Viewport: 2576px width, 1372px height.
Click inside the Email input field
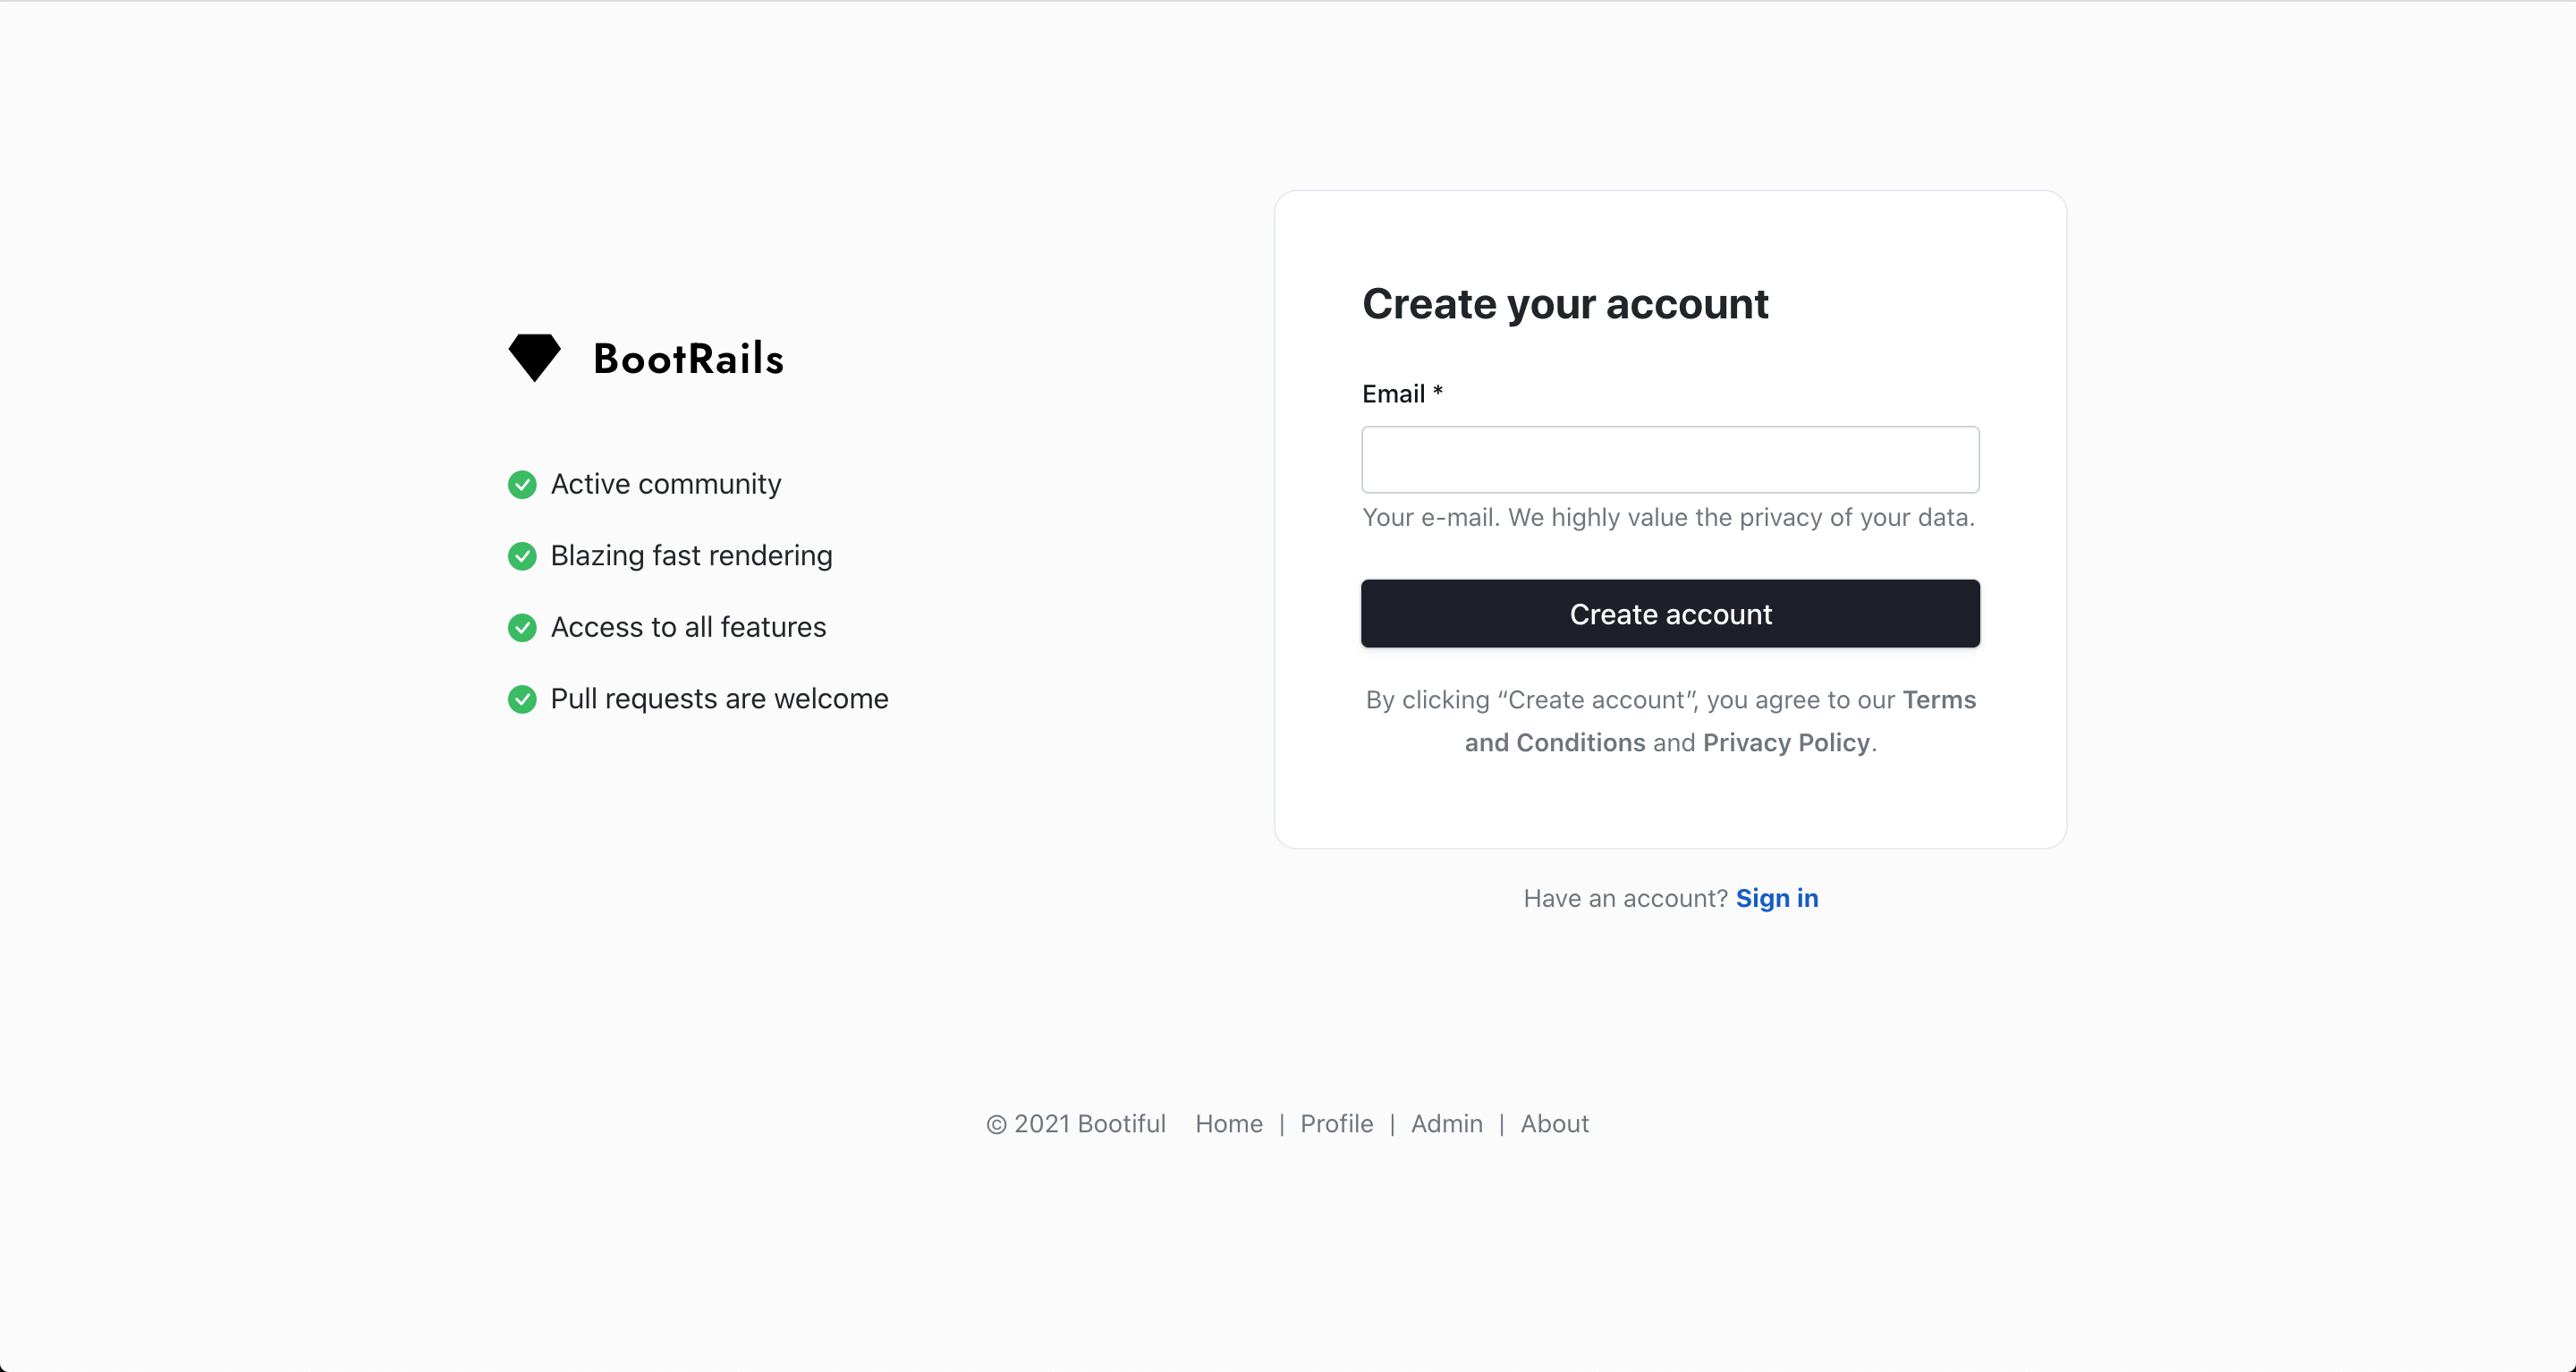[x=1670, y=460]
